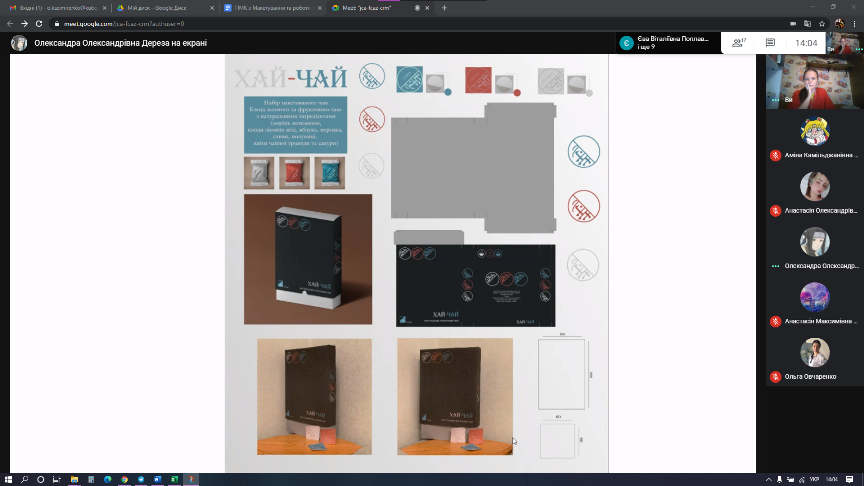Click the presenter's avatar in top bar

[18, 43]
